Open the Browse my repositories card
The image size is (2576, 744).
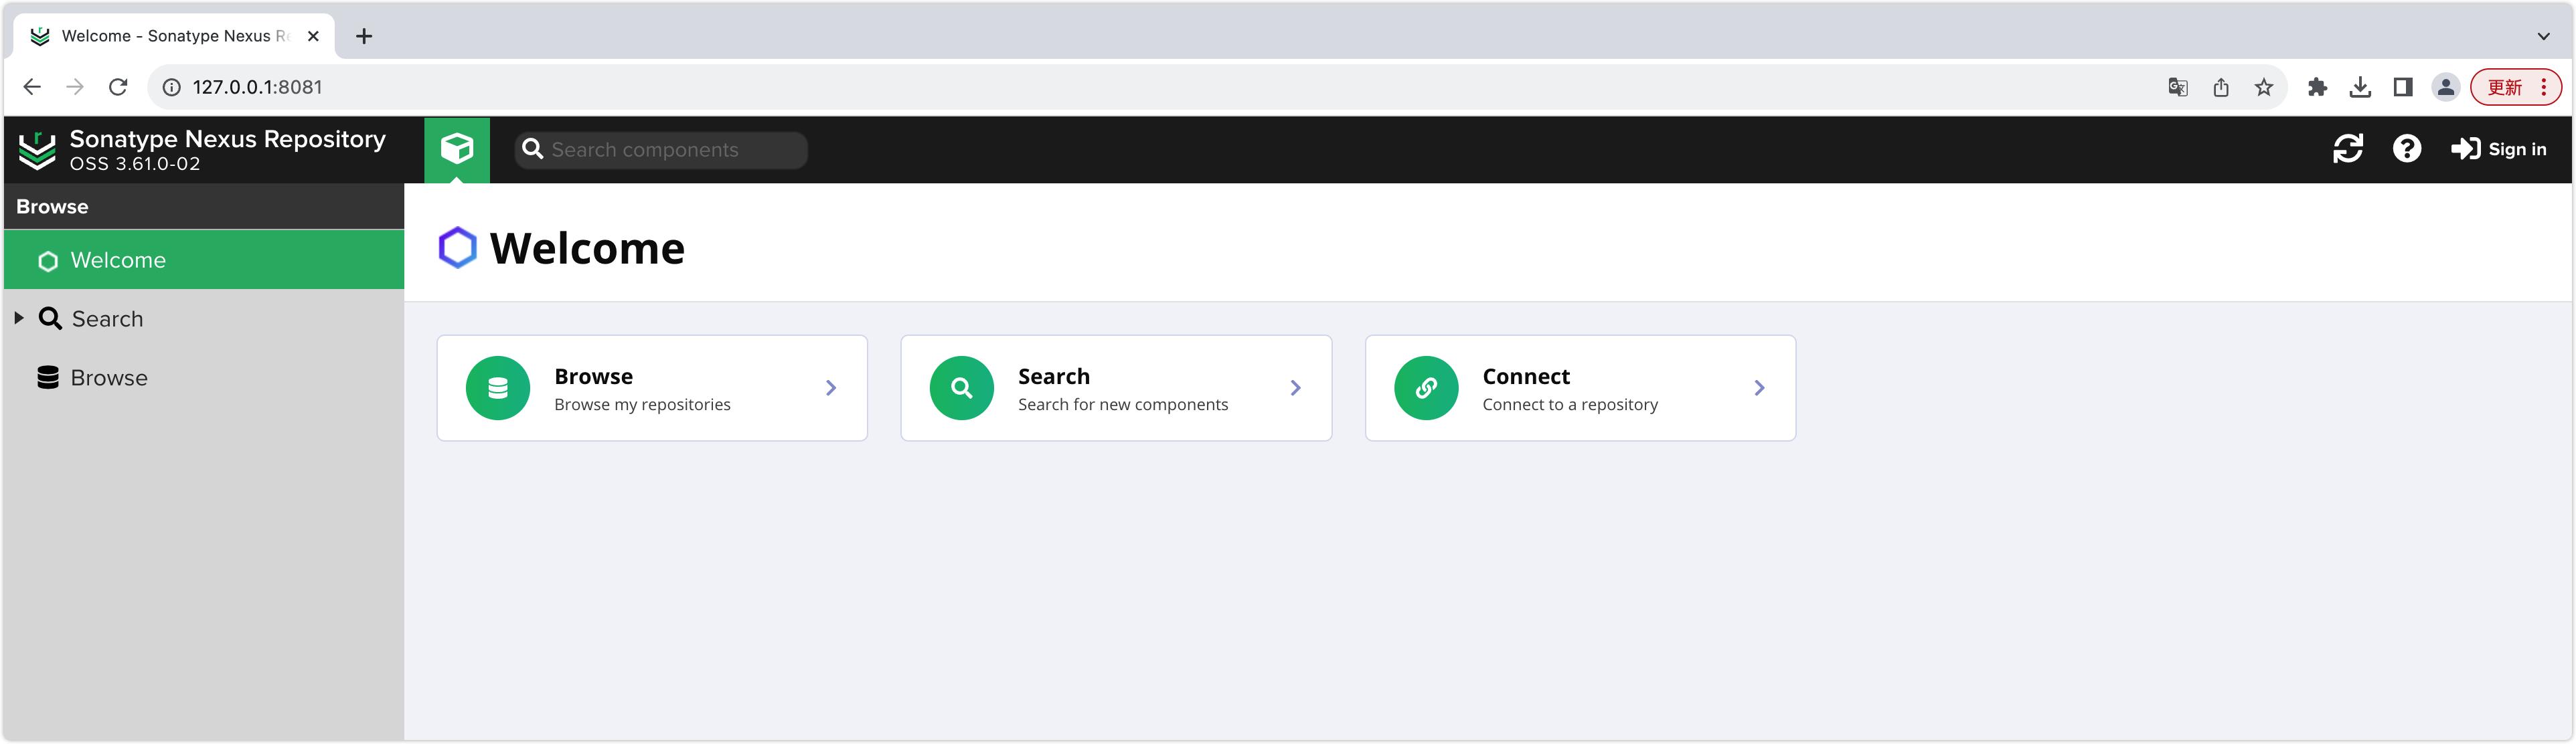coord(652,388)
